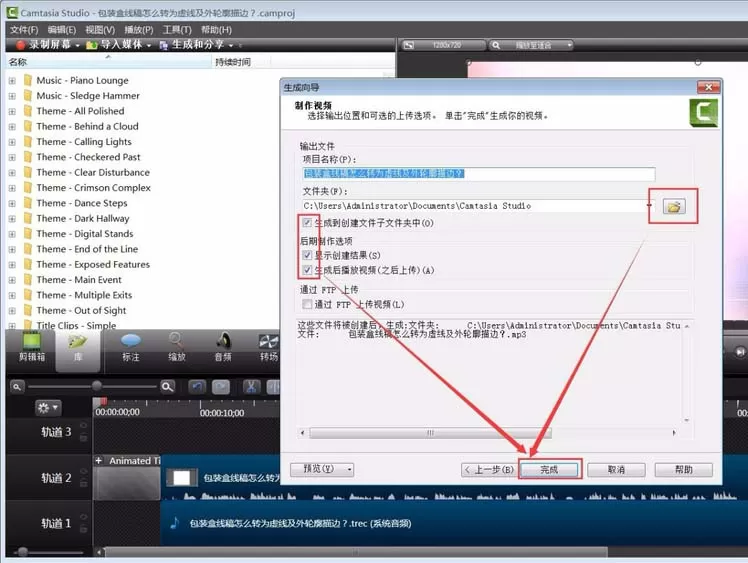Image resolution: width=748 pixels, height=563 pixels.
Task: Select the Theme - Out of Sight row
Action: click(x=81, y=311)
